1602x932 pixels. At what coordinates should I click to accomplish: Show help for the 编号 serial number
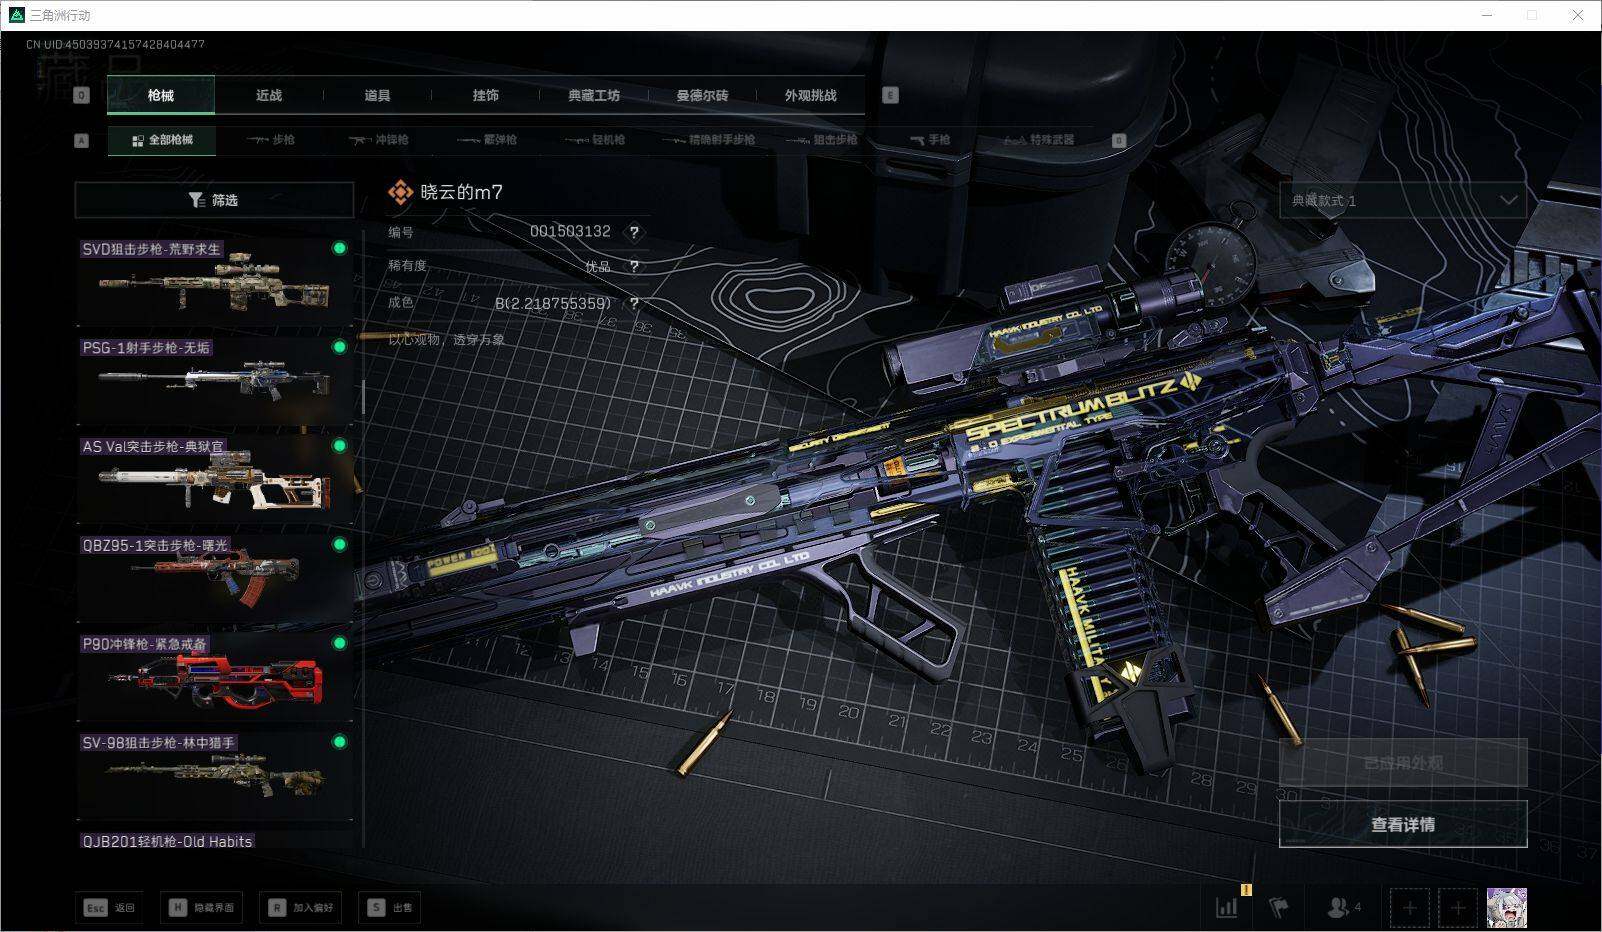point(634,232)
